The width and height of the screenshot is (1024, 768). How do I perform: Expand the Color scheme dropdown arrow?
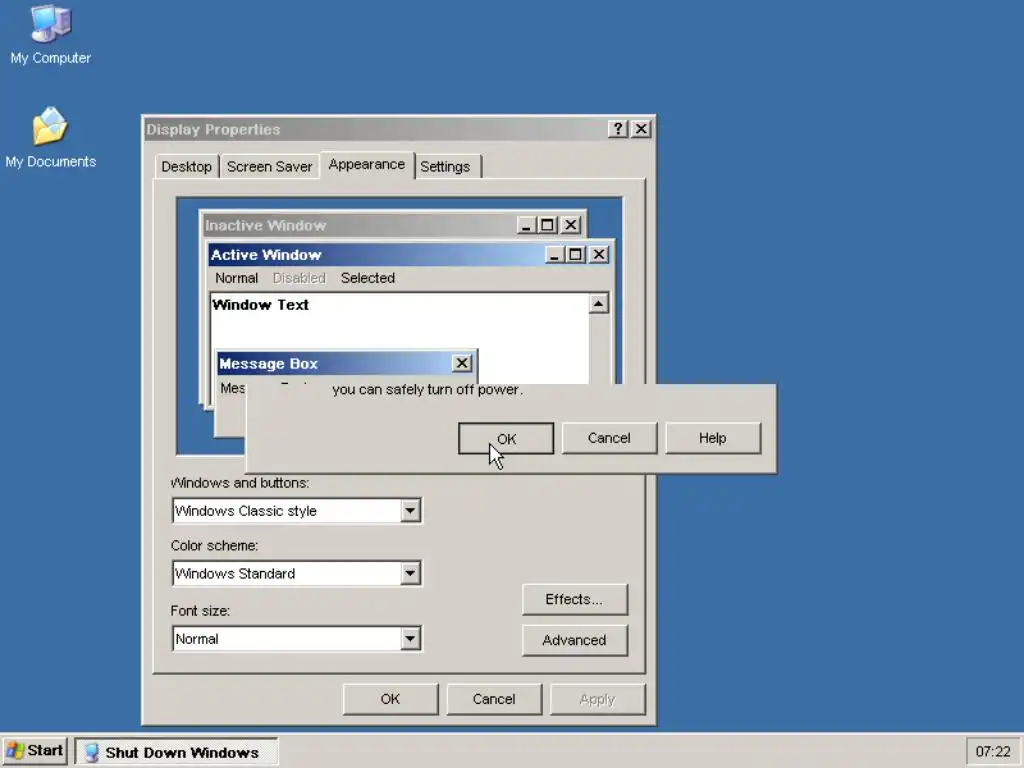coord(410,573)
